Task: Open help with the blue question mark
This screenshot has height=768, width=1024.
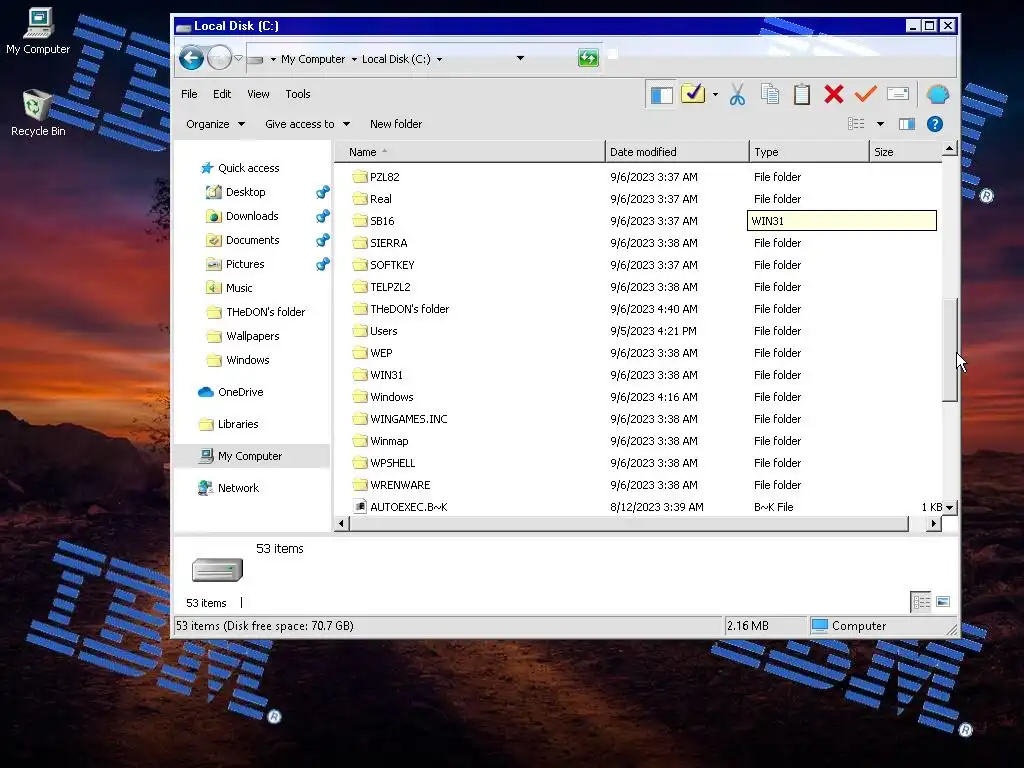Action: (x=935, y=124)
